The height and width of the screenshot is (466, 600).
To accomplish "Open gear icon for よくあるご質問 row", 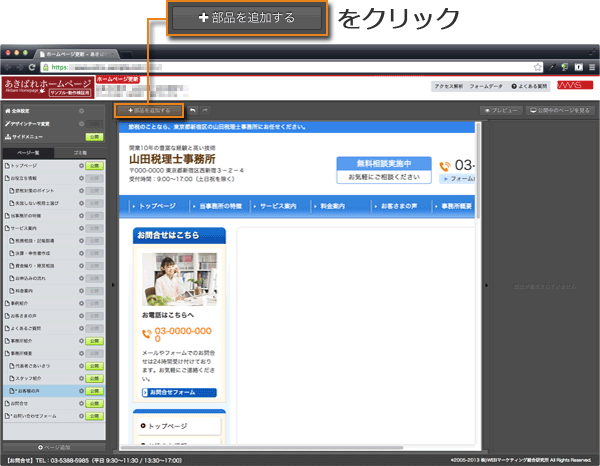I will 81,329.
